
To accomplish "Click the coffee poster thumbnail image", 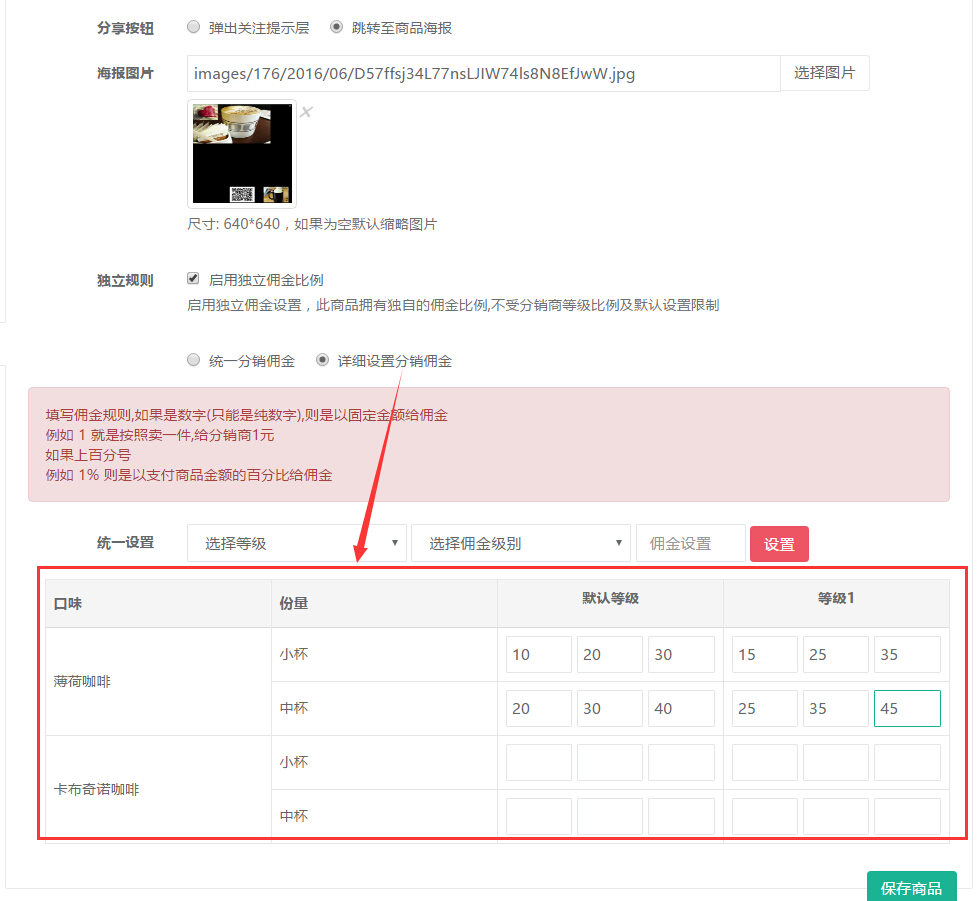I will coord(242,153).
